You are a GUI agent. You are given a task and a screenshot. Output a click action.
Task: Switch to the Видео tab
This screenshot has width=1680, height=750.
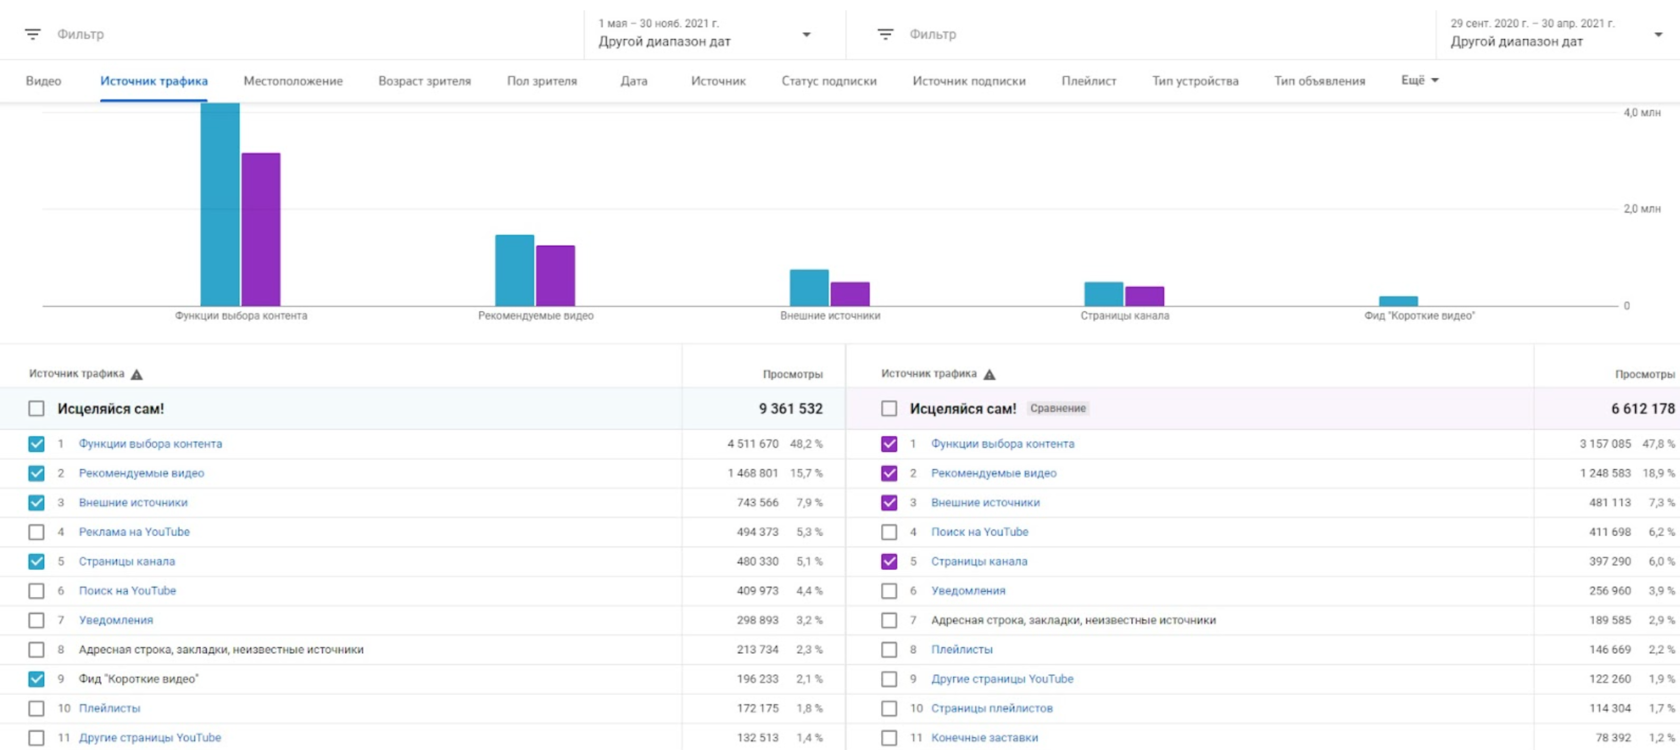click(x=43, y=81)
